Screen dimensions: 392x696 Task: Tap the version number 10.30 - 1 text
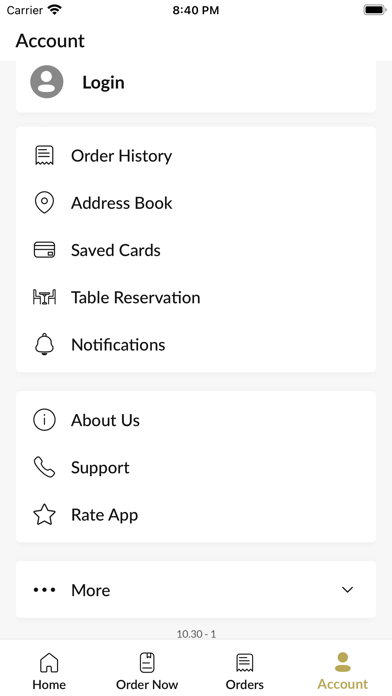pos(196,634)
